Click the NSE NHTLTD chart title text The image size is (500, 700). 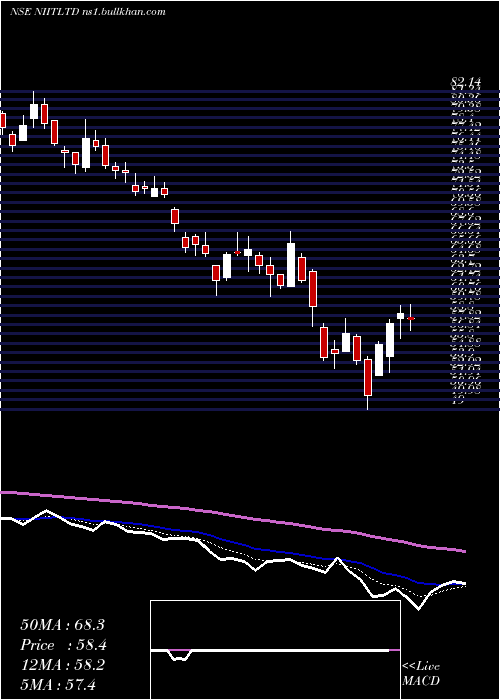(88, 12)
